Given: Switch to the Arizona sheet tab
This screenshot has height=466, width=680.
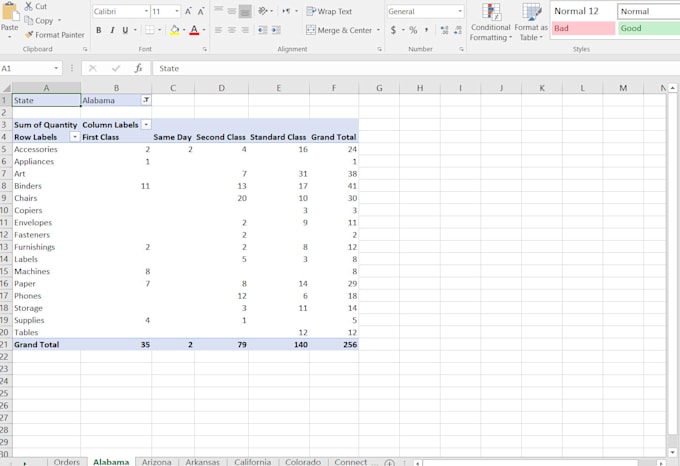Looking at the screenshot, I should tap(156, 462).
